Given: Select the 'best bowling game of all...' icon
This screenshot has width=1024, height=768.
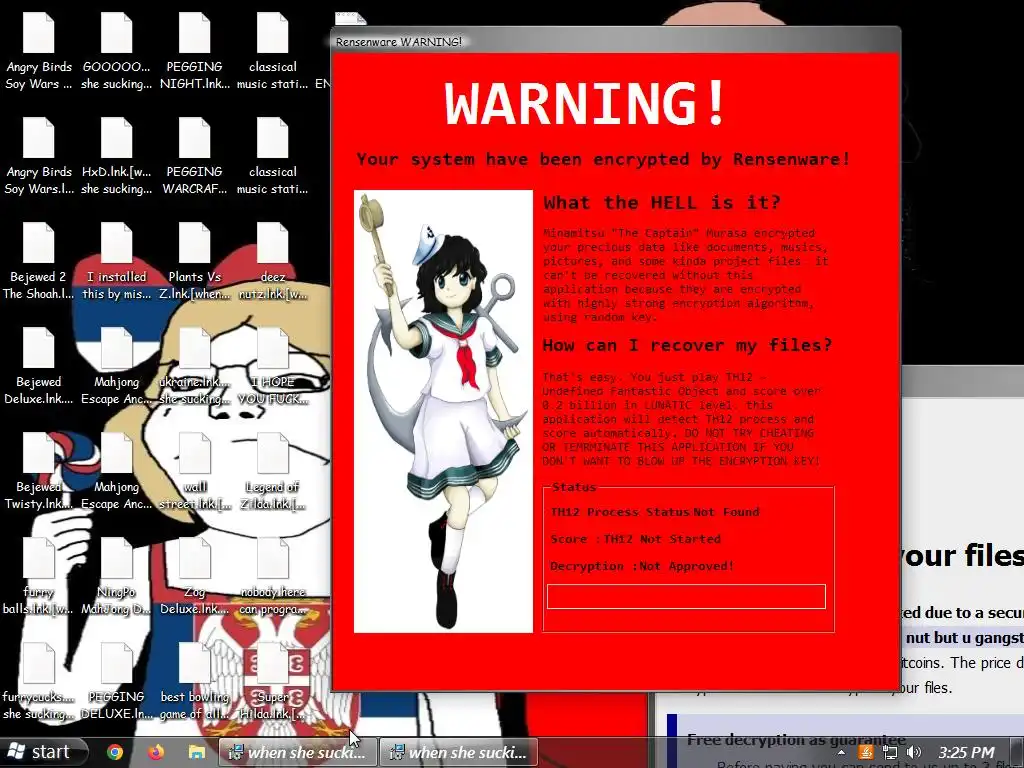Looking at the screenshot, I should pos(195,683).
